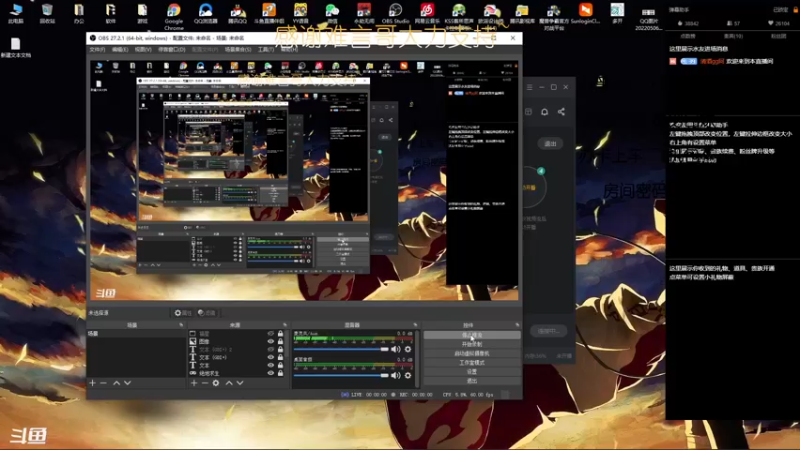Pop out the 混音器 dock panel

pos(415,325)
